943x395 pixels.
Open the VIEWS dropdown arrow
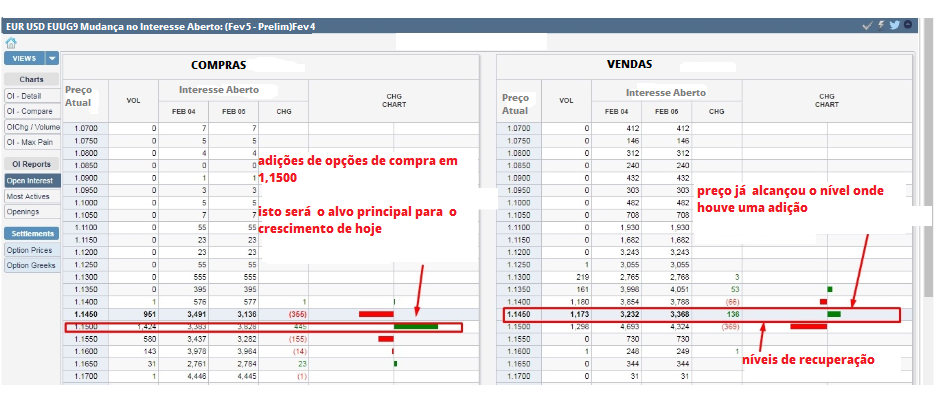point(52,58)
